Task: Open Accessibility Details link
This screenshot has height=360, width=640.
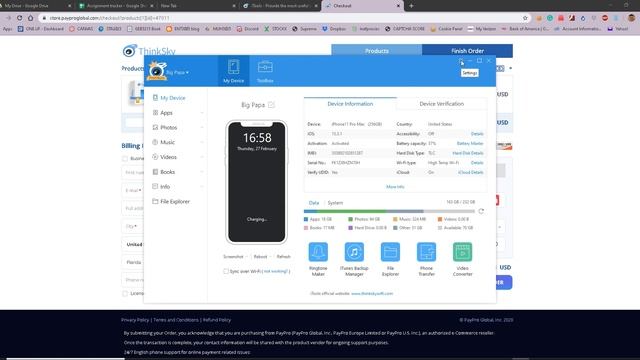Action: pyautogui.click(x=477, y=134)
